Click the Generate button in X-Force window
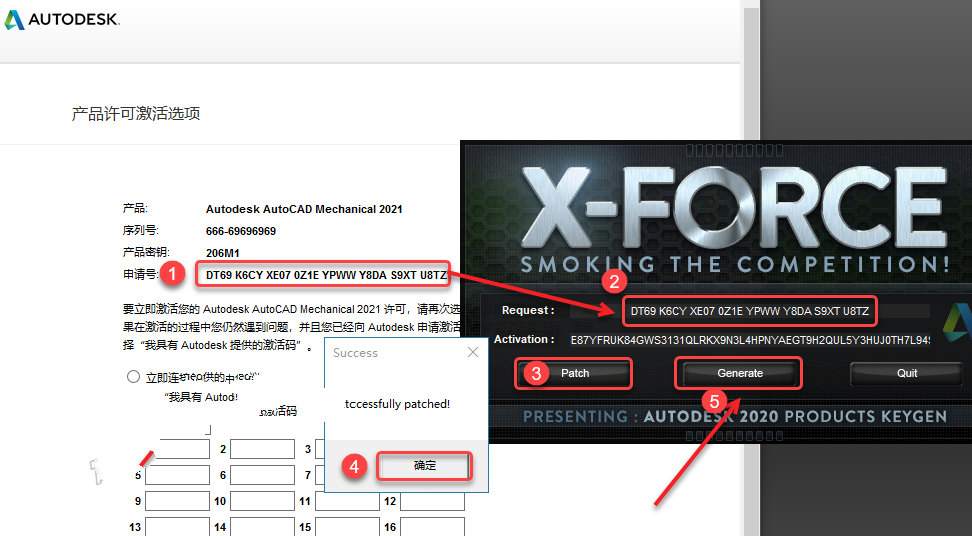Image resolution: width=972 pixels, height=536 pixels. (x=740, y=373)
